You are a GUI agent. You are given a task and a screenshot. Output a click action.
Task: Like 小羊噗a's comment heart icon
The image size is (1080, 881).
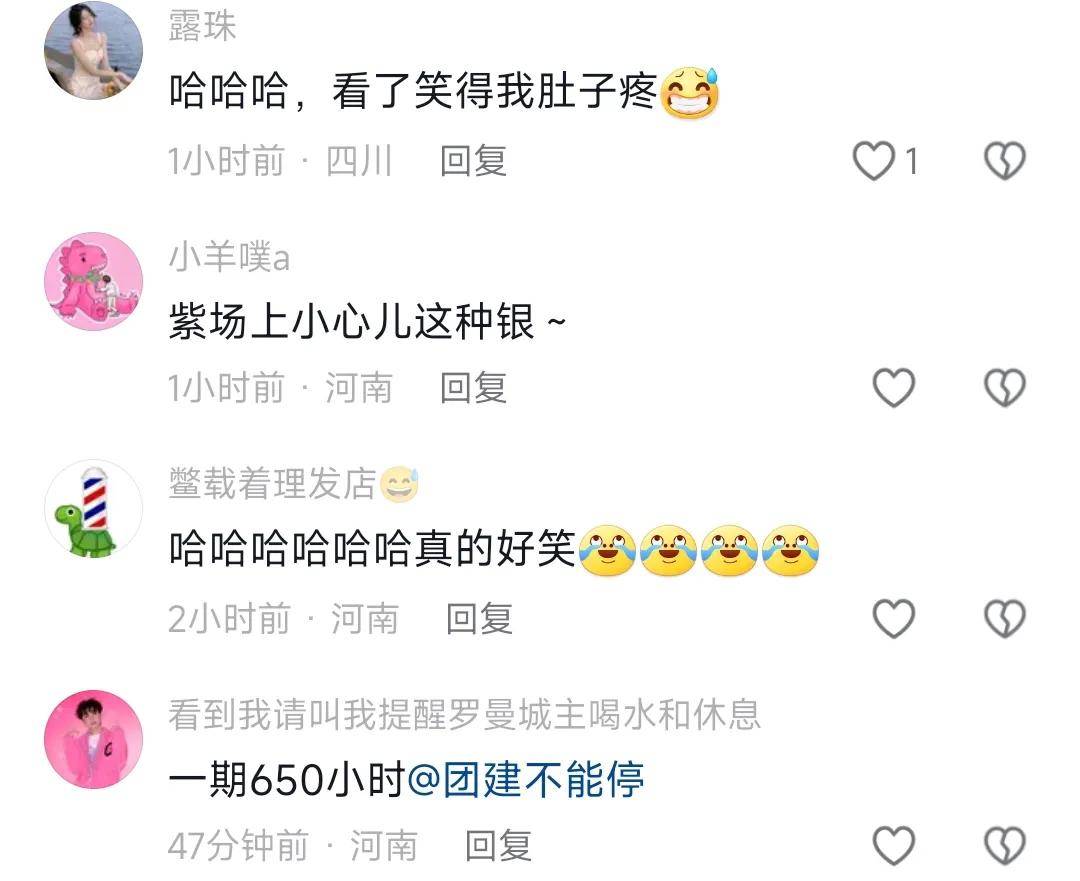[x=893, y=387]
